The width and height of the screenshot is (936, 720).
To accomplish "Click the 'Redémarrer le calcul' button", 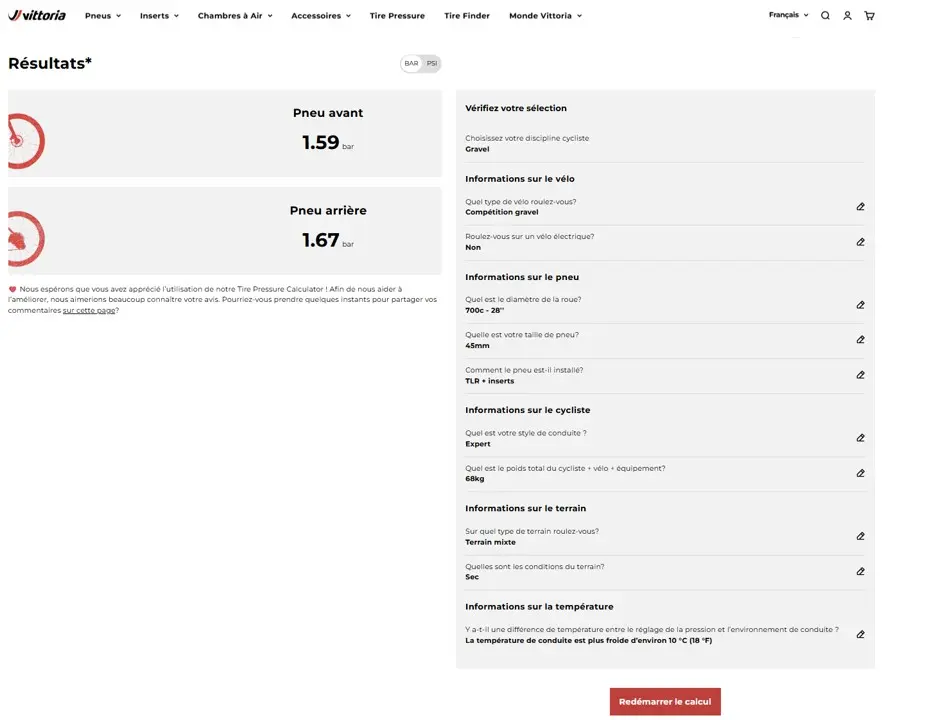I will pos(665,701).
